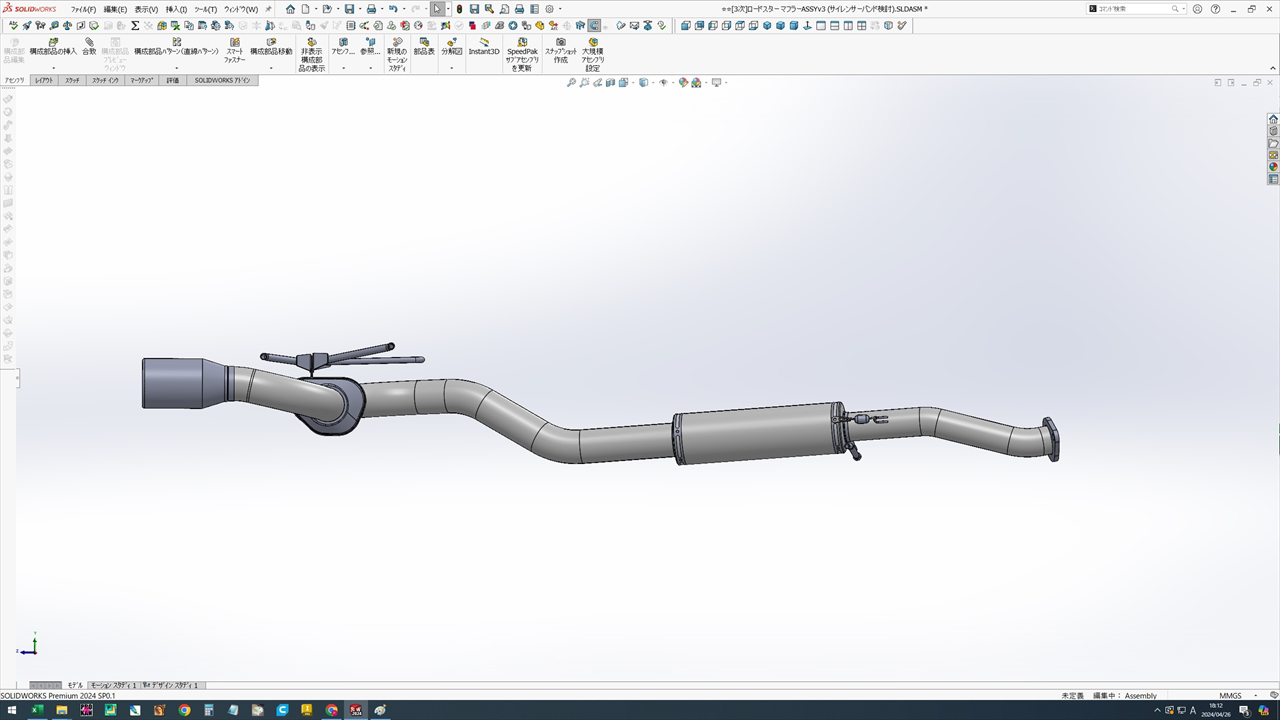The width and height of the screenshot is (1280, 720).
Task: Open the Open file dropdown arrow
Action: pyautogui.click(x=338, y=9)
